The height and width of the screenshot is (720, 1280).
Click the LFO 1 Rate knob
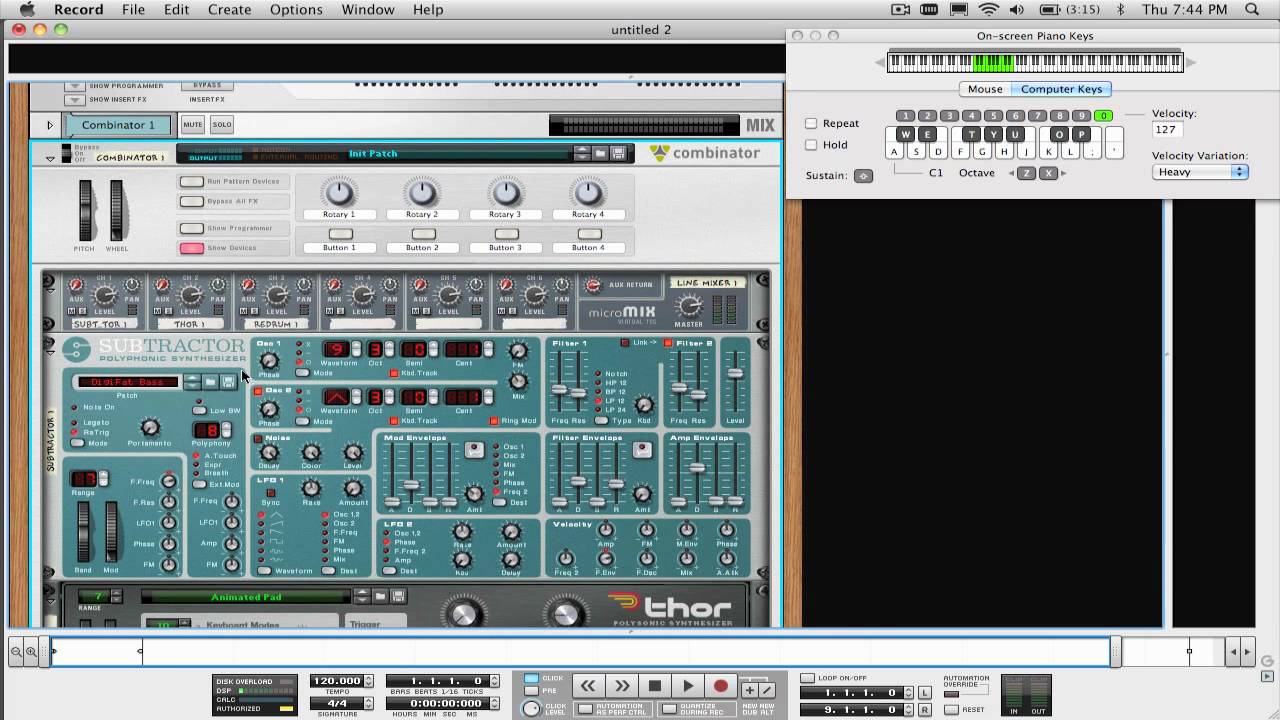311,488
